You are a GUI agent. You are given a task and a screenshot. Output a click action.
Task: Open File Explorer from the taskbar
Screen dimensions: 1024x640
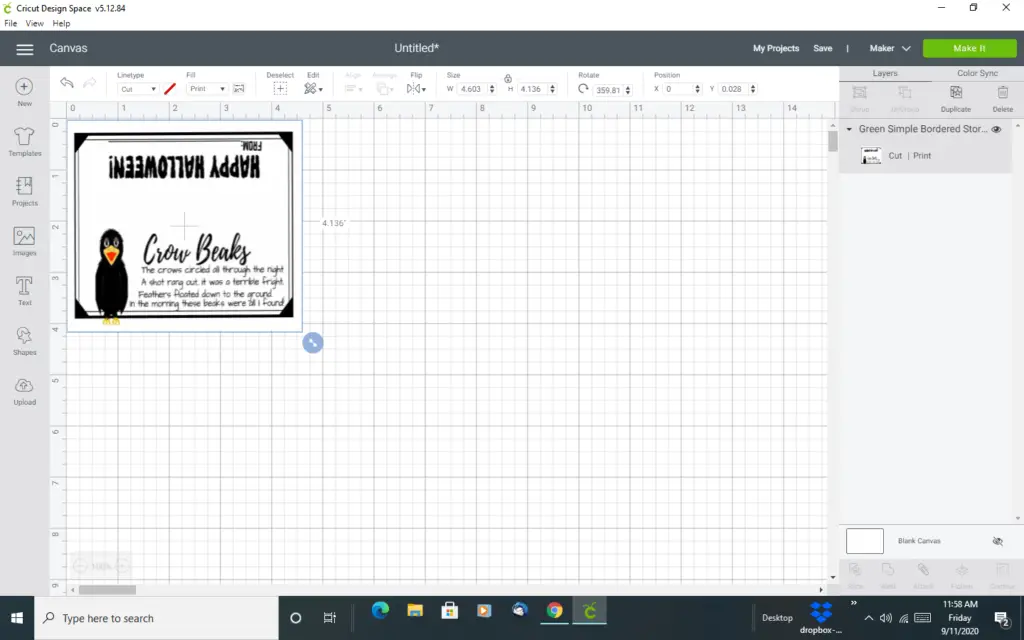point(415,611)
